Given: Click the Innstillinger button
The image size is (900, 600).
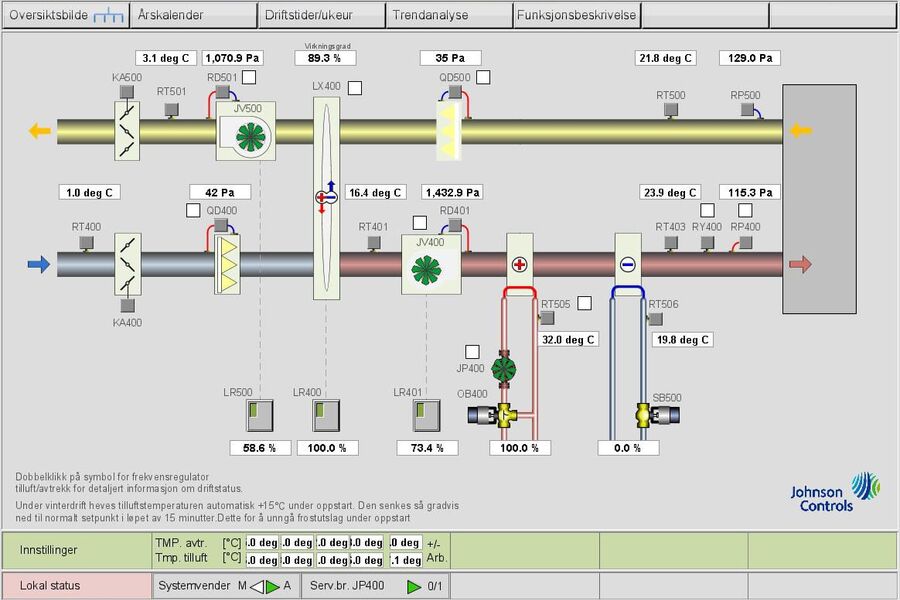Looking at the screenshot, I should (75, 550).
